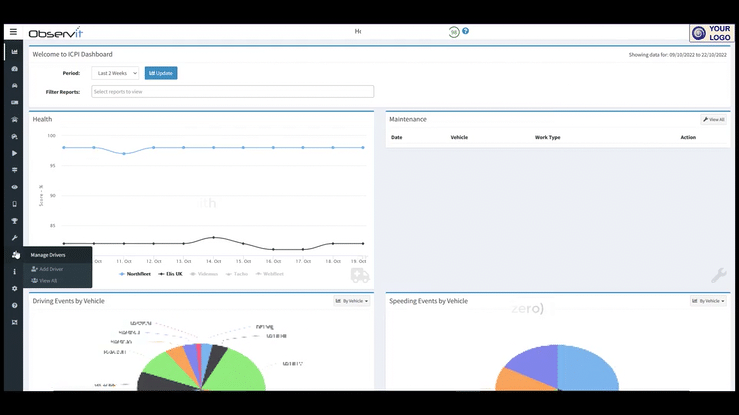Click the eye sidebar icon
739x415 pixels.
(15, 187)
